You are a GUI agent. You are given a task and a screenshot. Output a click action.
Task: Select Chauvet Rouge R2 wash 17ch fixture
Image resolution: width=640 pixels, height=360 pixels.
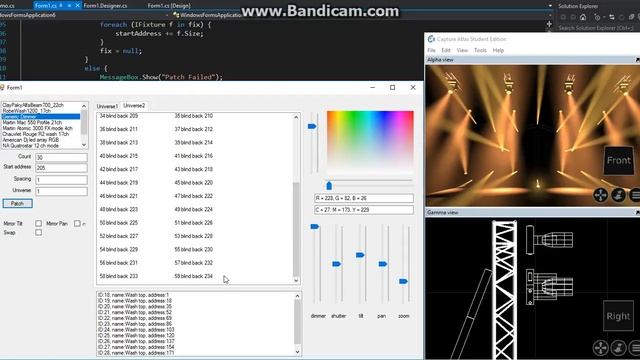36,134
